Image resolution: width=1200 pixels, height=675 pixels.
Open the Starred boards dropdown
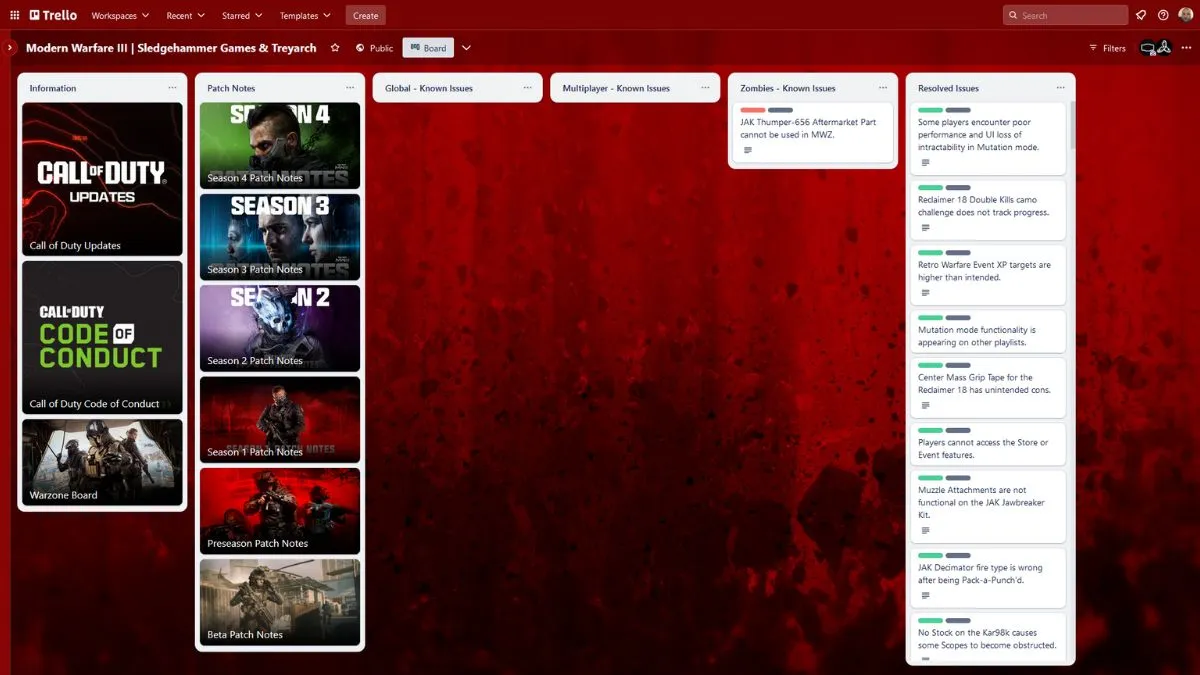(x=241, y=15)
